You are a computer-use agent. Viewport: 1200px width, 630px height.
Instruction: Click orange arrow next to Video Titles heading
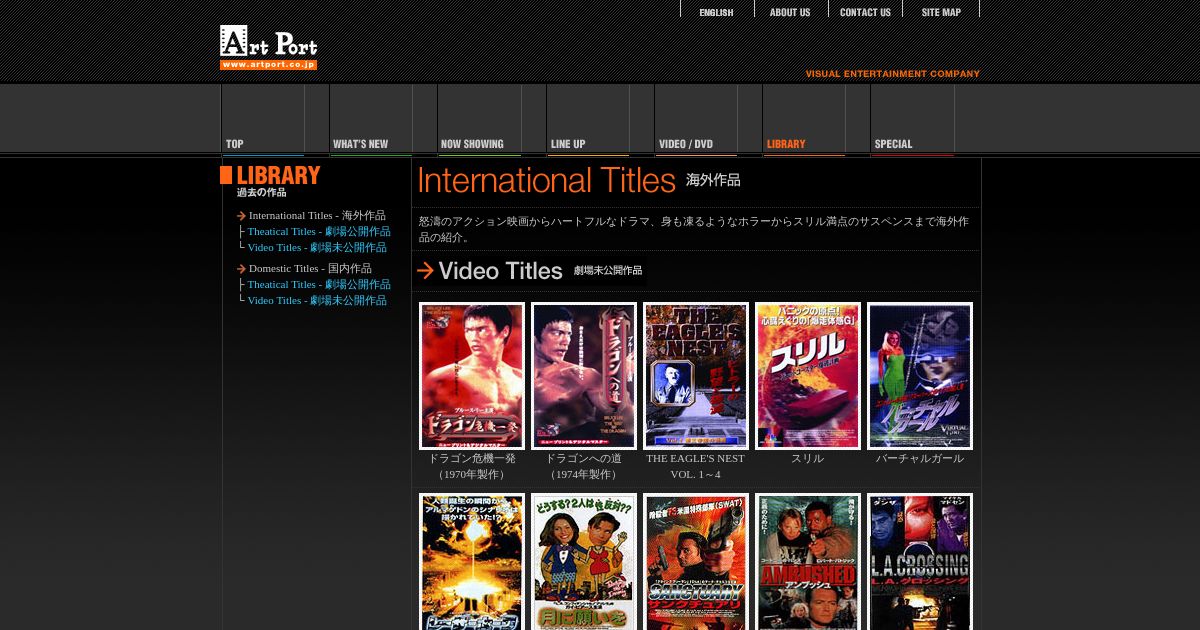pos(425,271)
